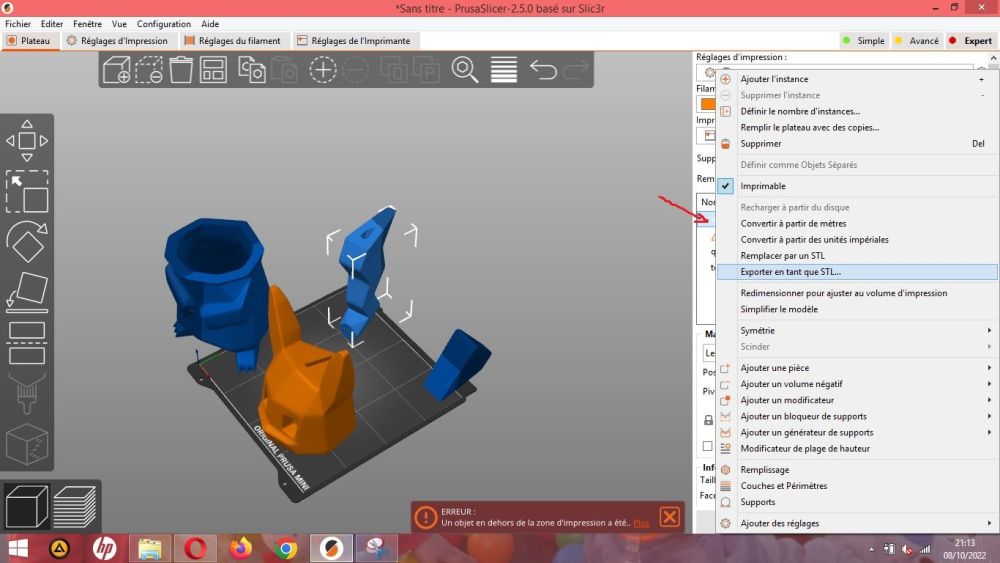This screenshot has width=1000, height=563.
Task: Switch to Réglages d'Impression tab
Action: [117, 41]
